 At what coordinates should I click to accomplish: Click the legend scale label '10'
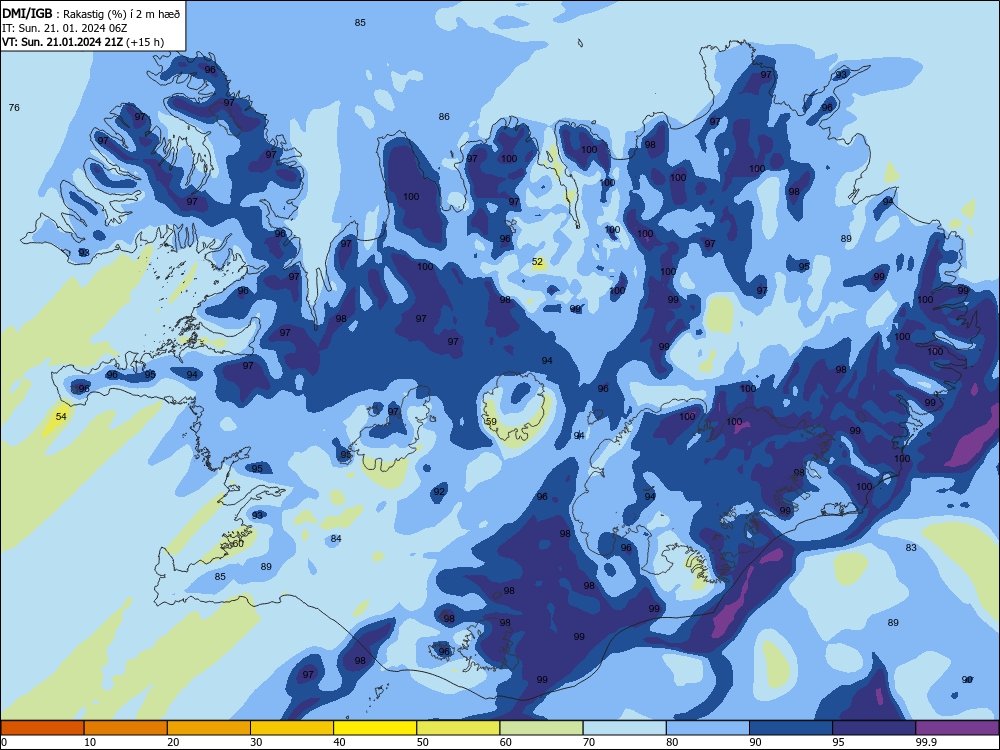pos(90,742)
